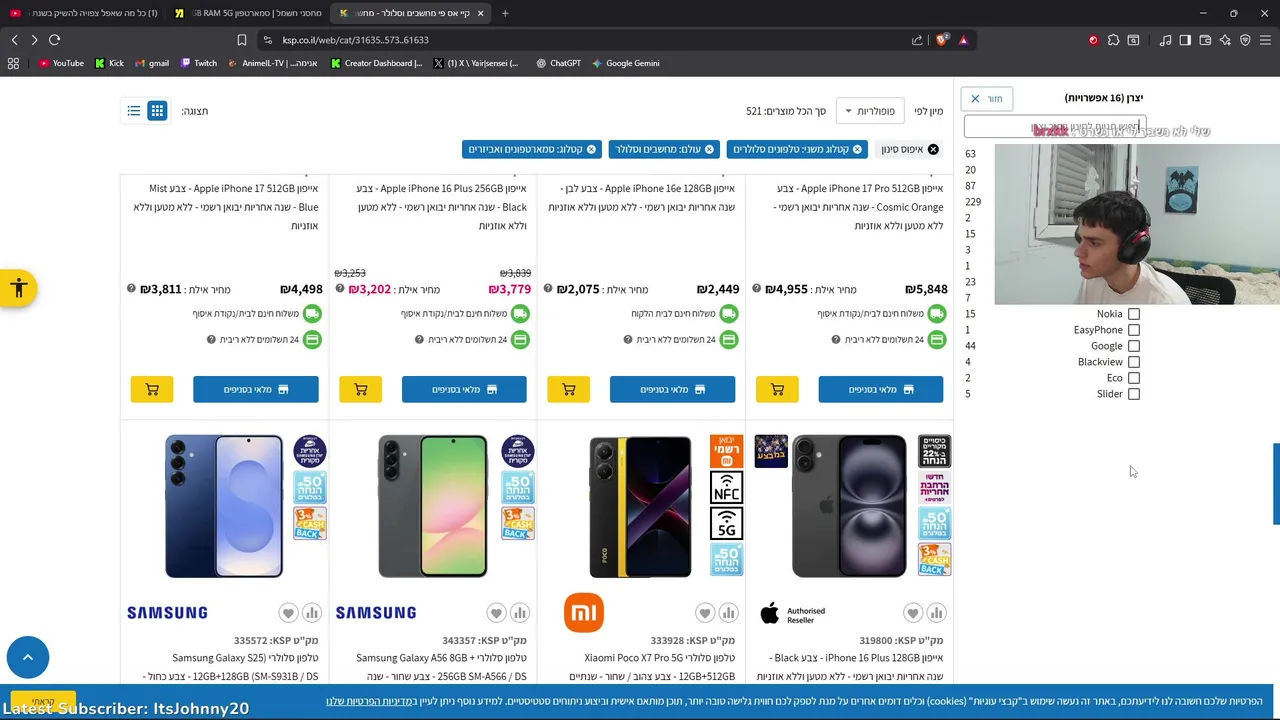Open the Google Gemini bookmark
Image resolution: width=1280 pixels, height=720 pixels.
click(625, 63)
